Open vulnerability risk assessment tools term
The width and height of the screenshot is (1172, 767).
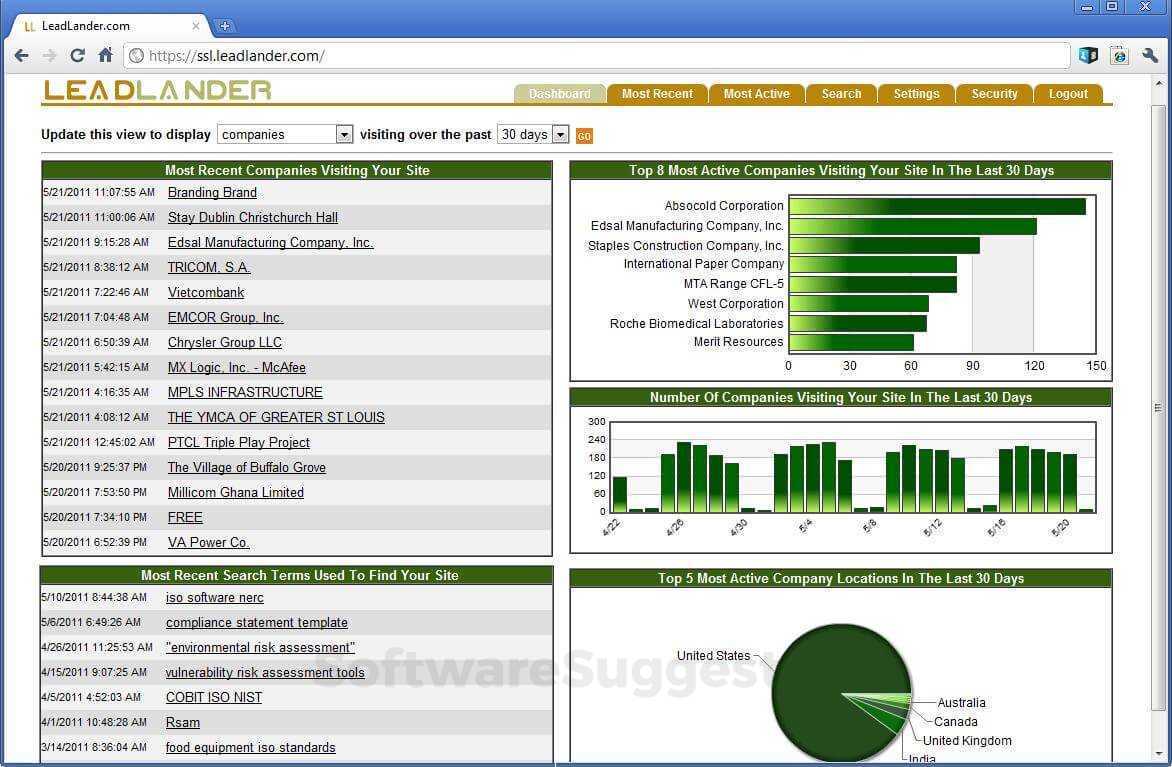click(x=265, y=673)
